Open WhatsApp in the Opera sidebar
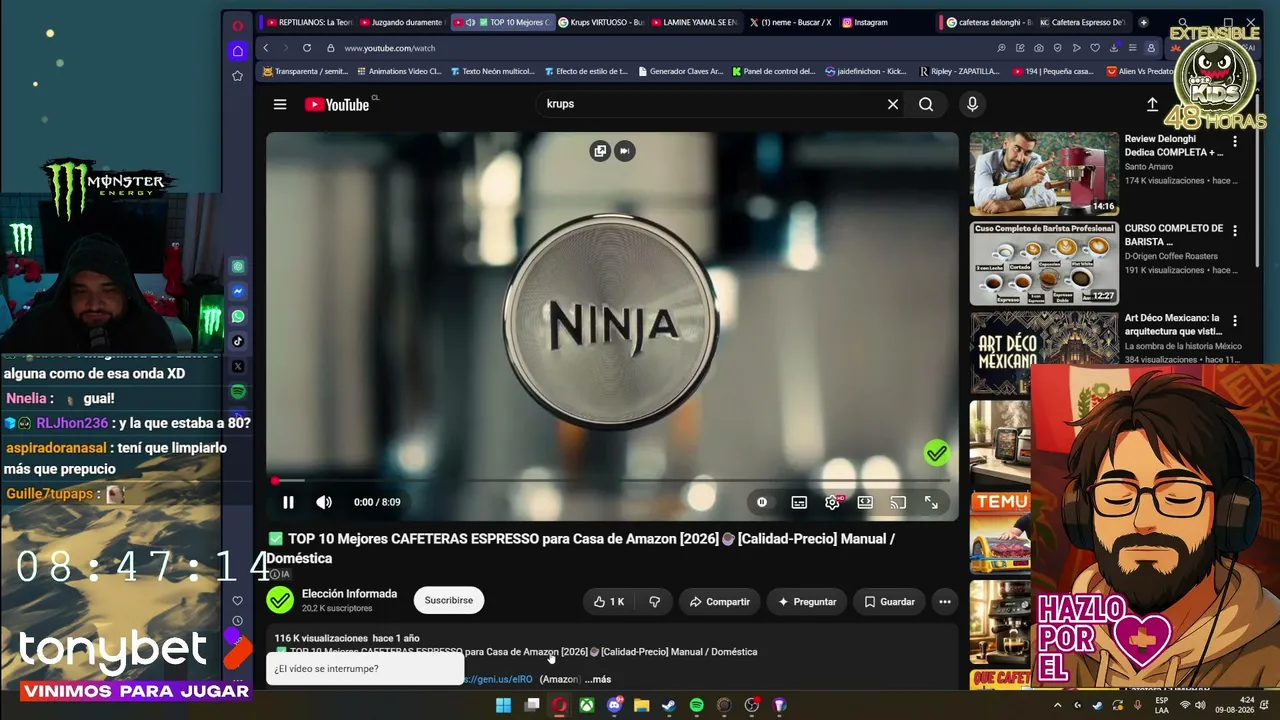Image resolution: width=1280 pixels, height=720 pixels. pos(238,317)
